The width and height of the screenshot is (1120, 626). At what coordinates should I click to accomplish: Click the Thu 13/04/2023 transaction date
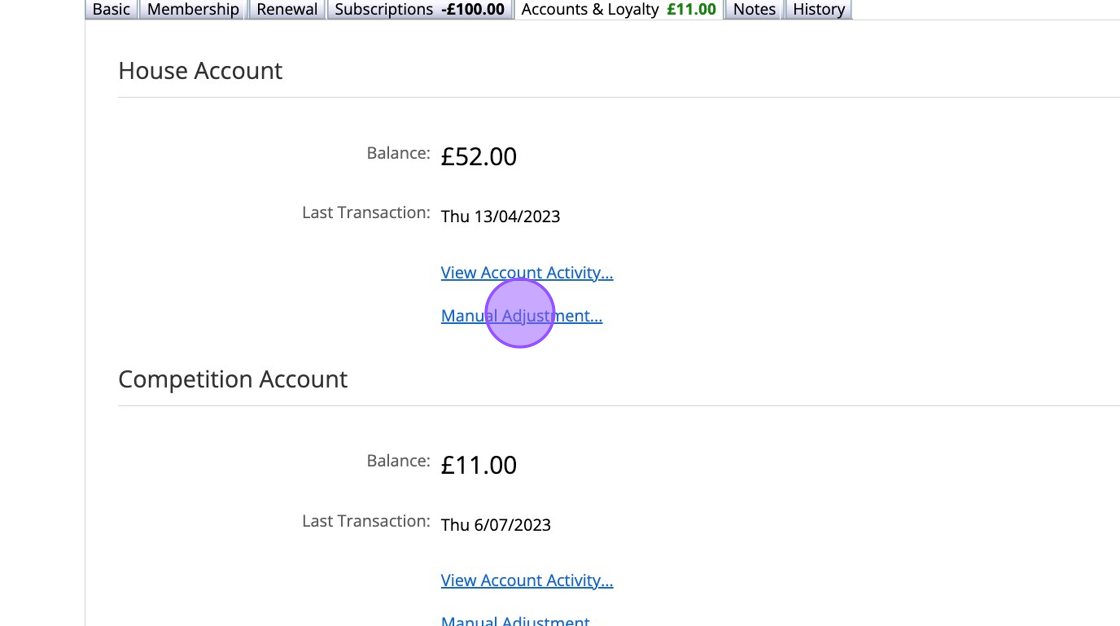500,216
